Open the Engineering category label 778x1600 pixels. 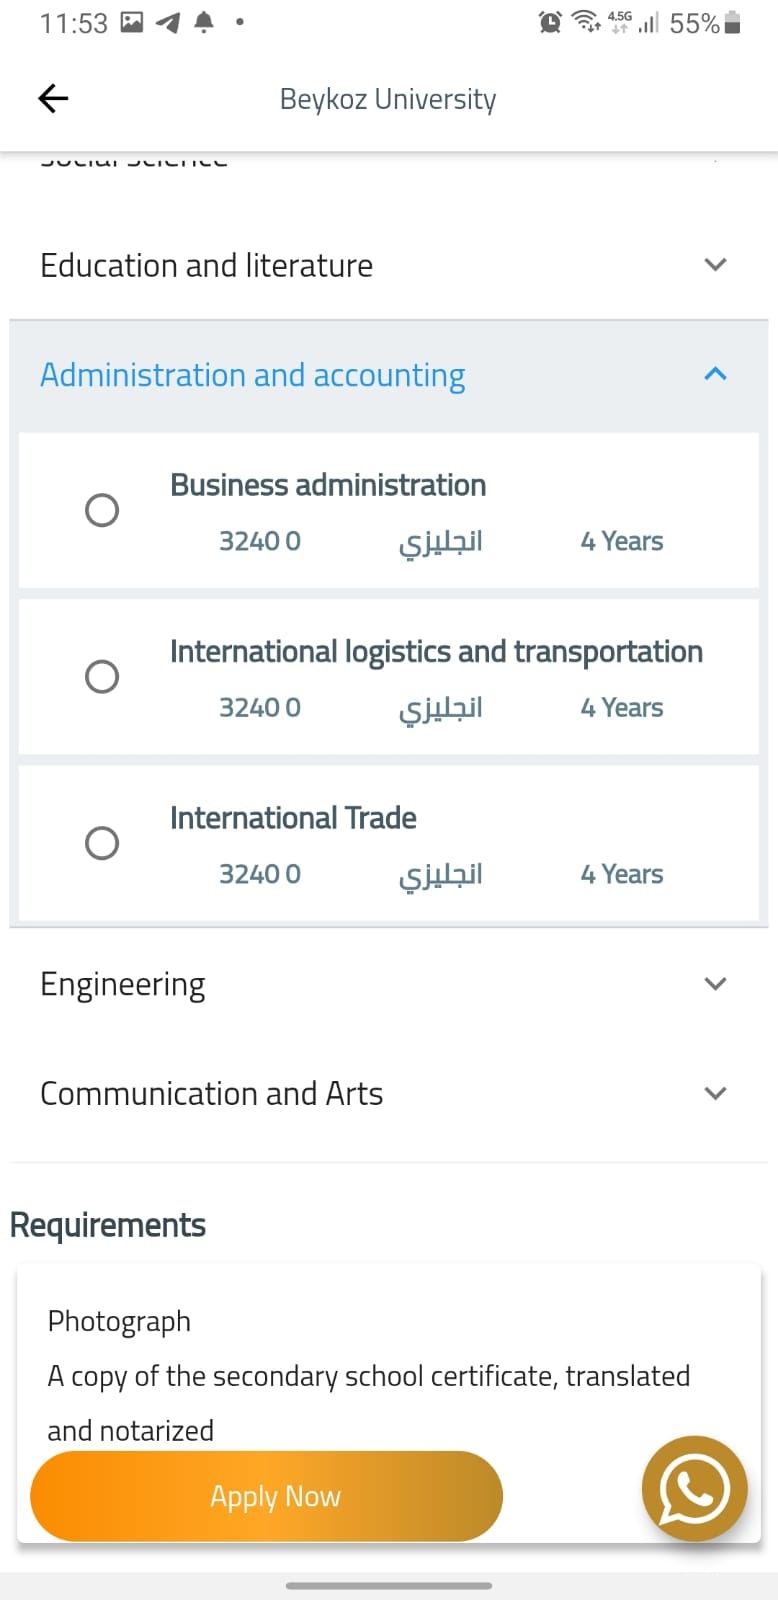coord(123,985)
